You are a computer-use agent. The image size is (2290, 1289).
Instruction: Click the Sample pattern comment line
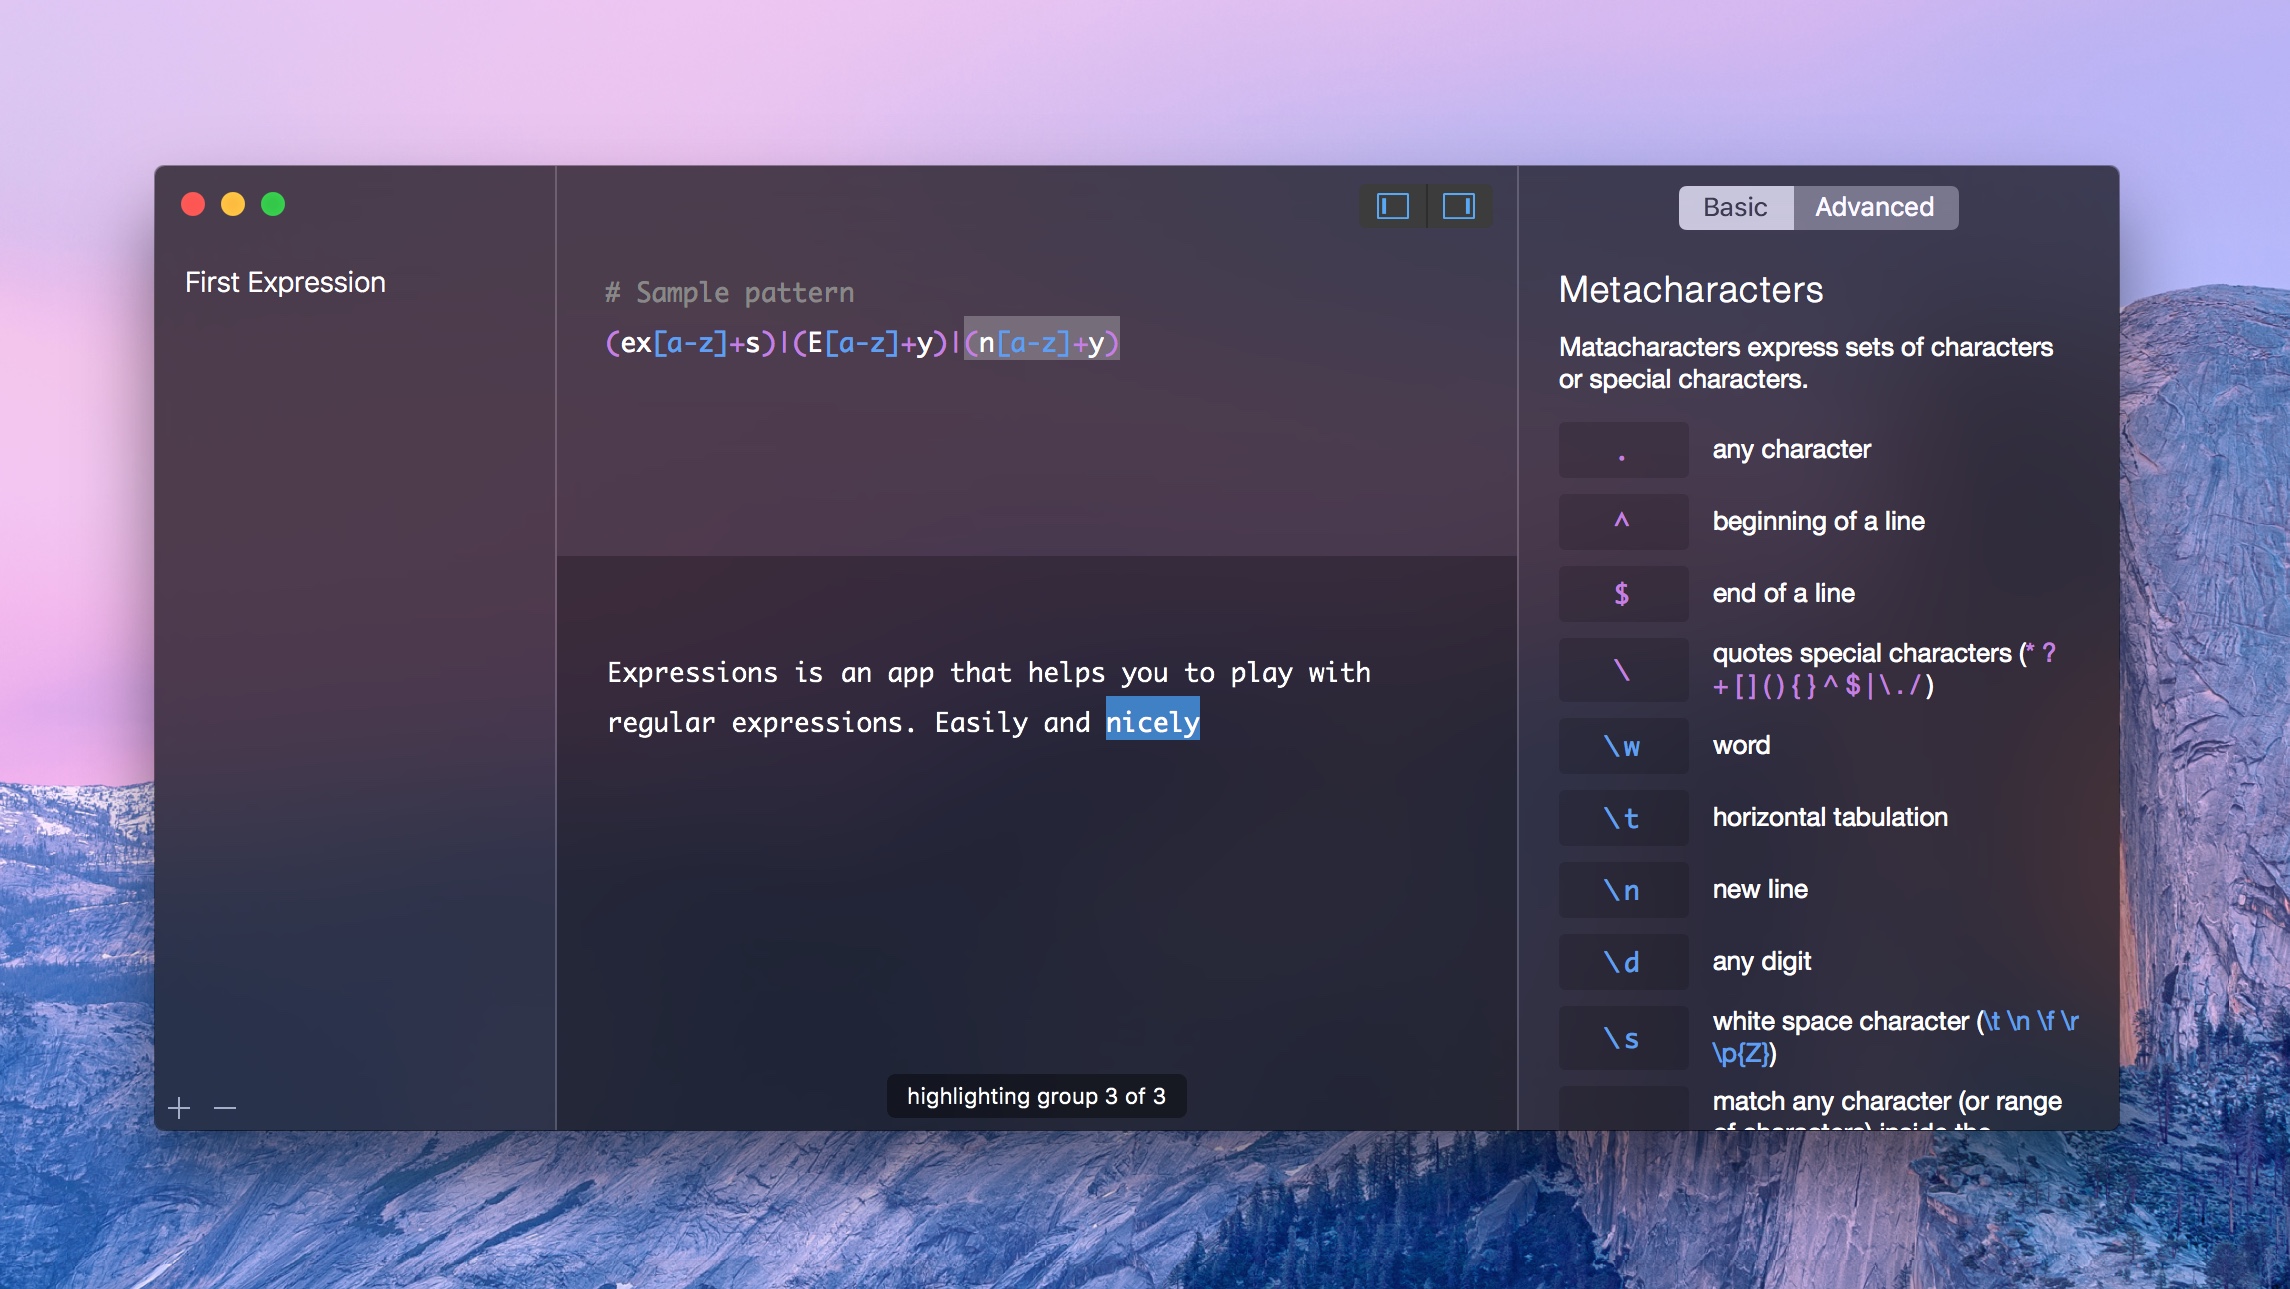click(730, 292)
